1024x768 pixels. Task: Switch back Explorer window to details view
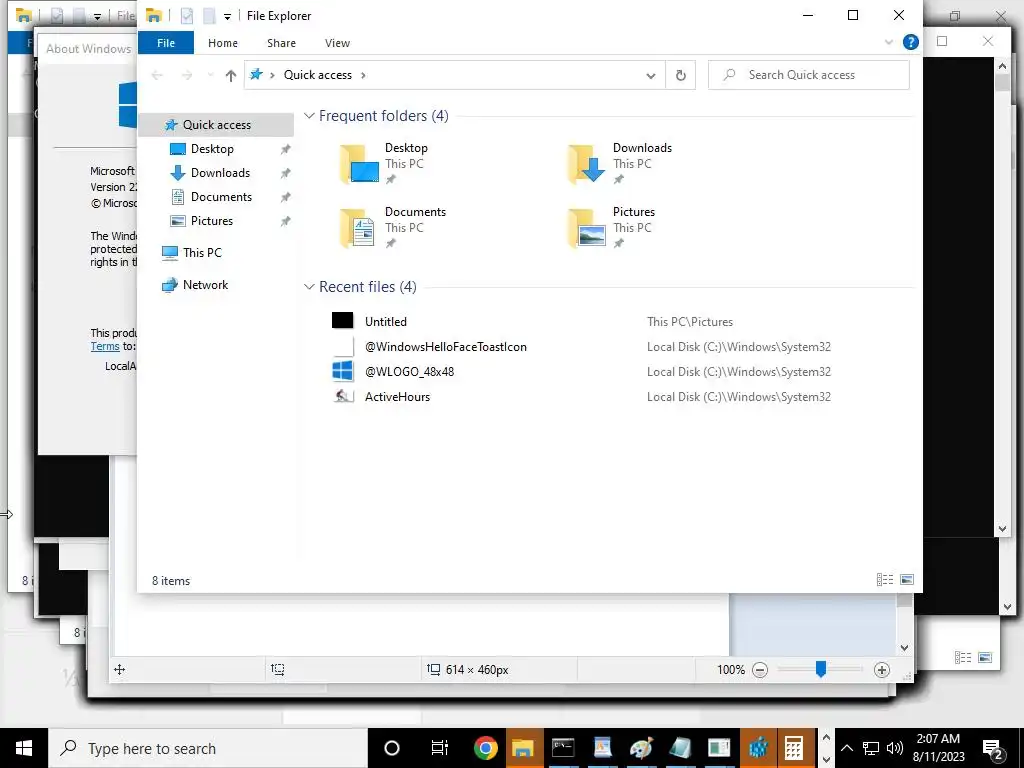963,658
